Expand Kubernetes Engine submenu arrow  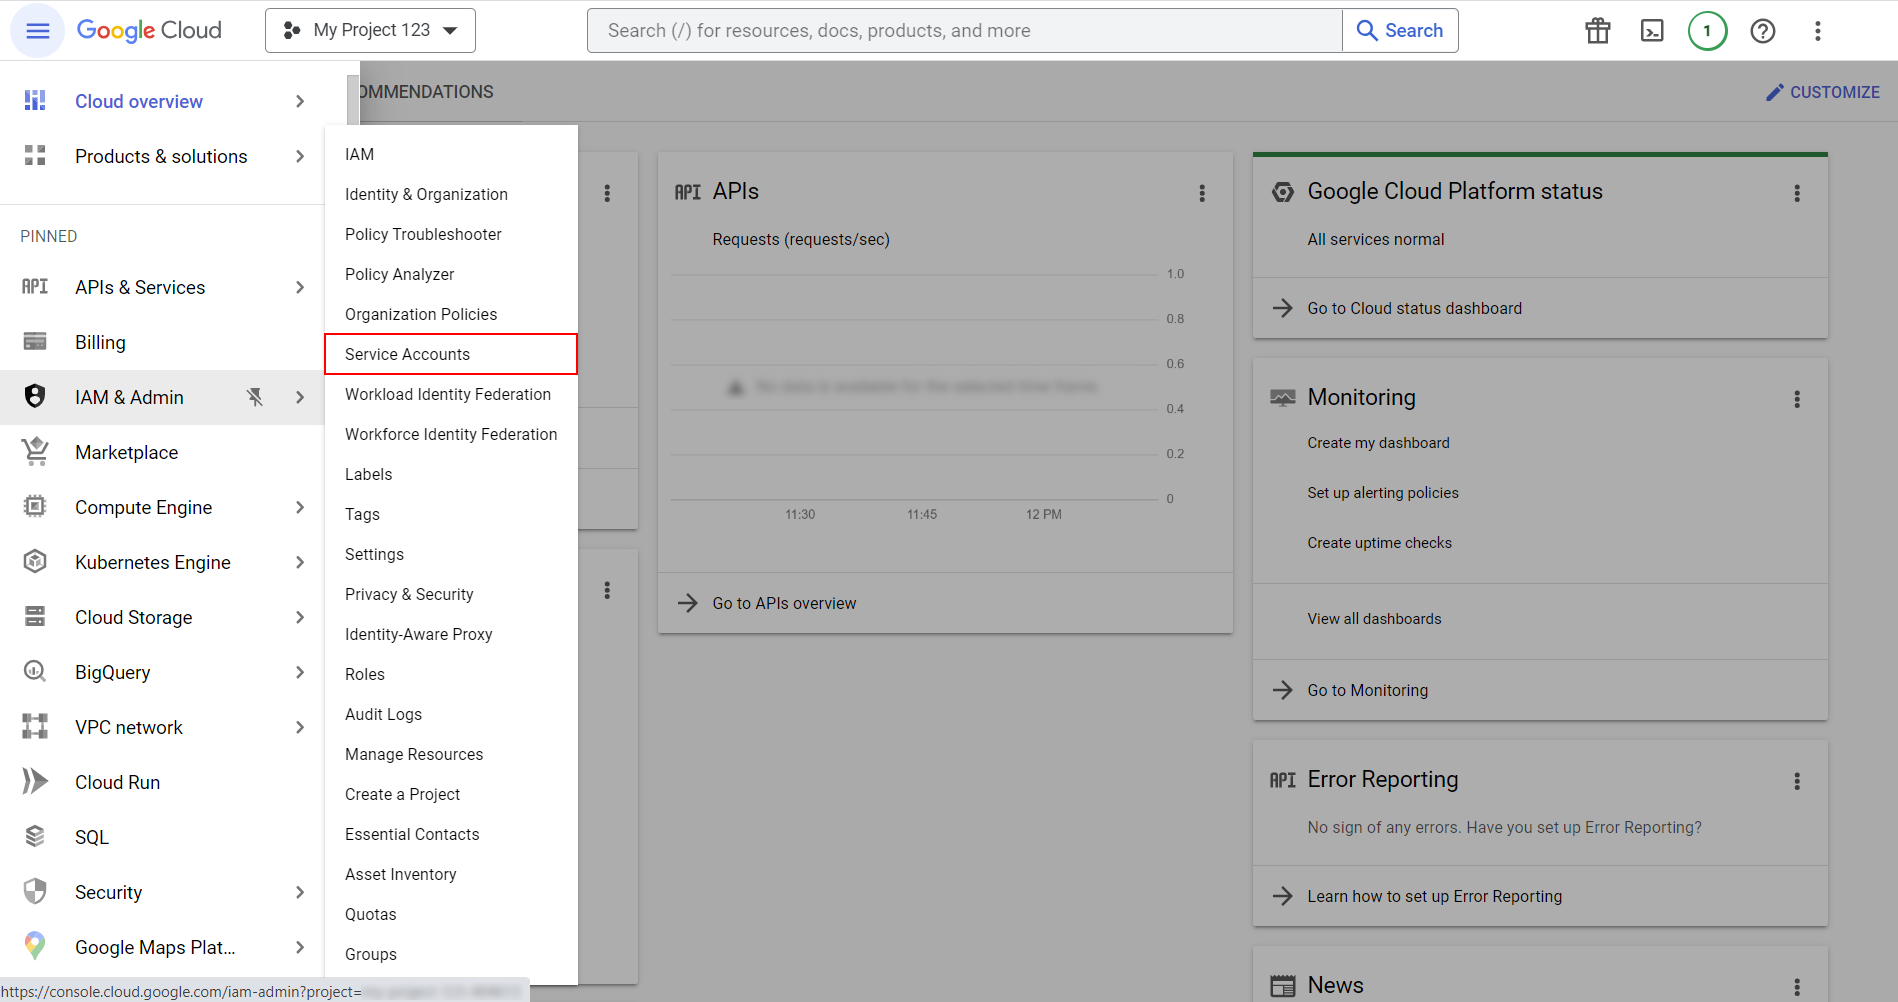[x=300, y=562]
